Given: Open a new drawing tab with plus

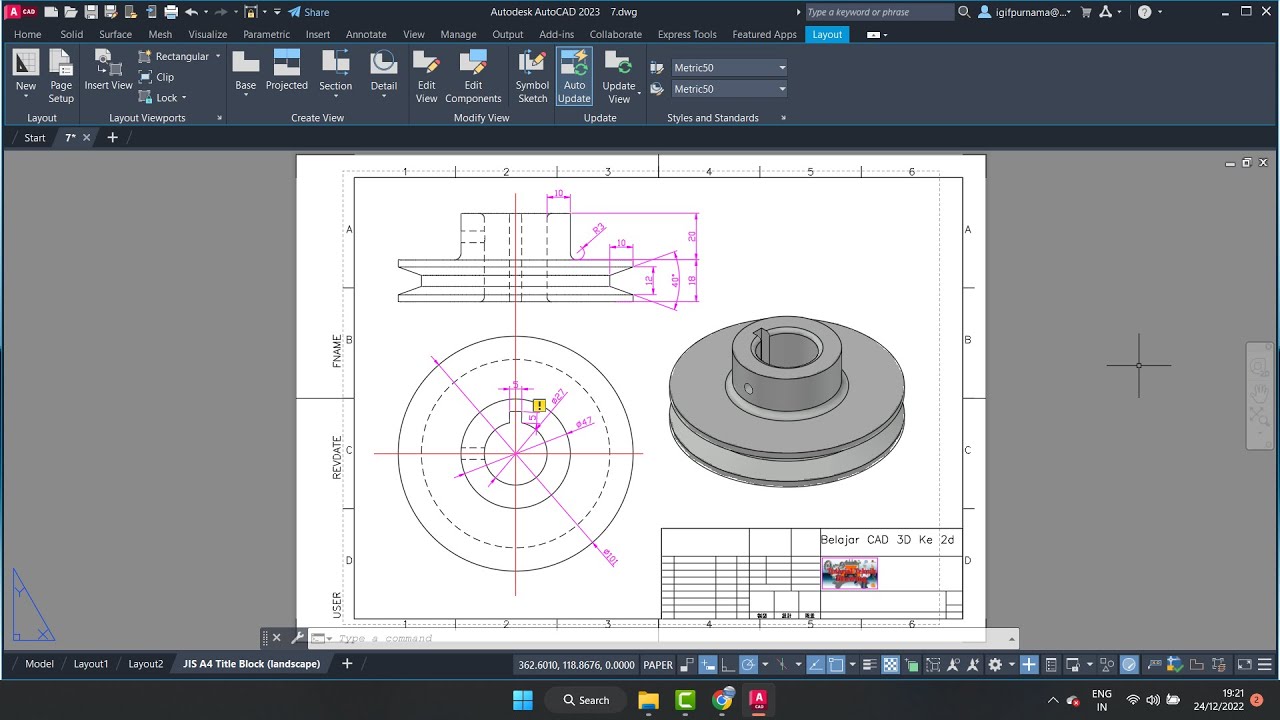Looking at the screenshot, I should click(113, 138).
